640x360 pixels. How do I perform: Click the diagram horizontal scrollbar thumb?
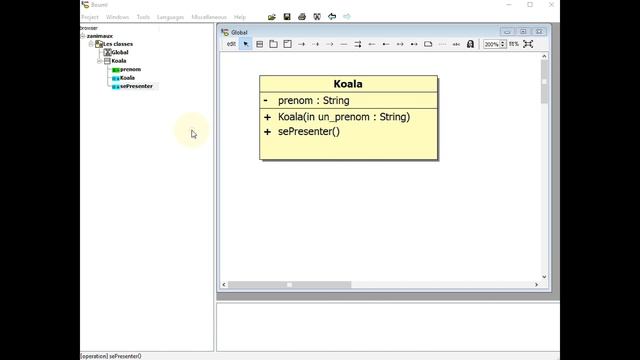289,284
